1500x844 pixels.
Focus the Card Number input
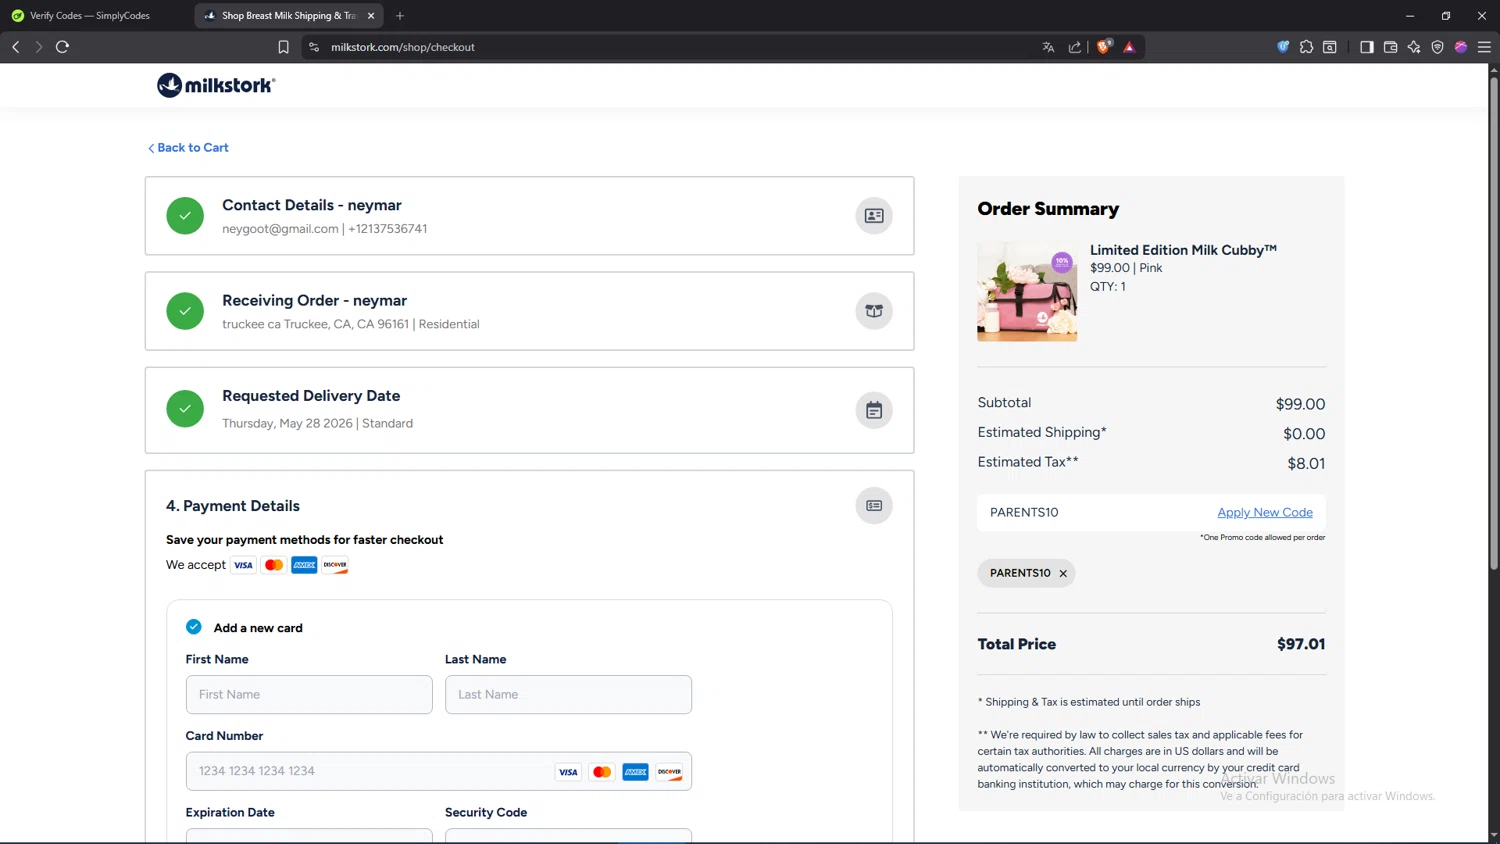(x=438, y=771)
